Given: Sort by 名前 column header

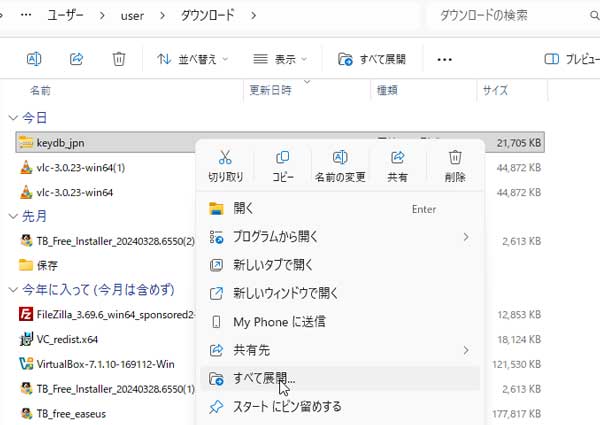Looking at the screenshot, I should [x=40, y=91].
